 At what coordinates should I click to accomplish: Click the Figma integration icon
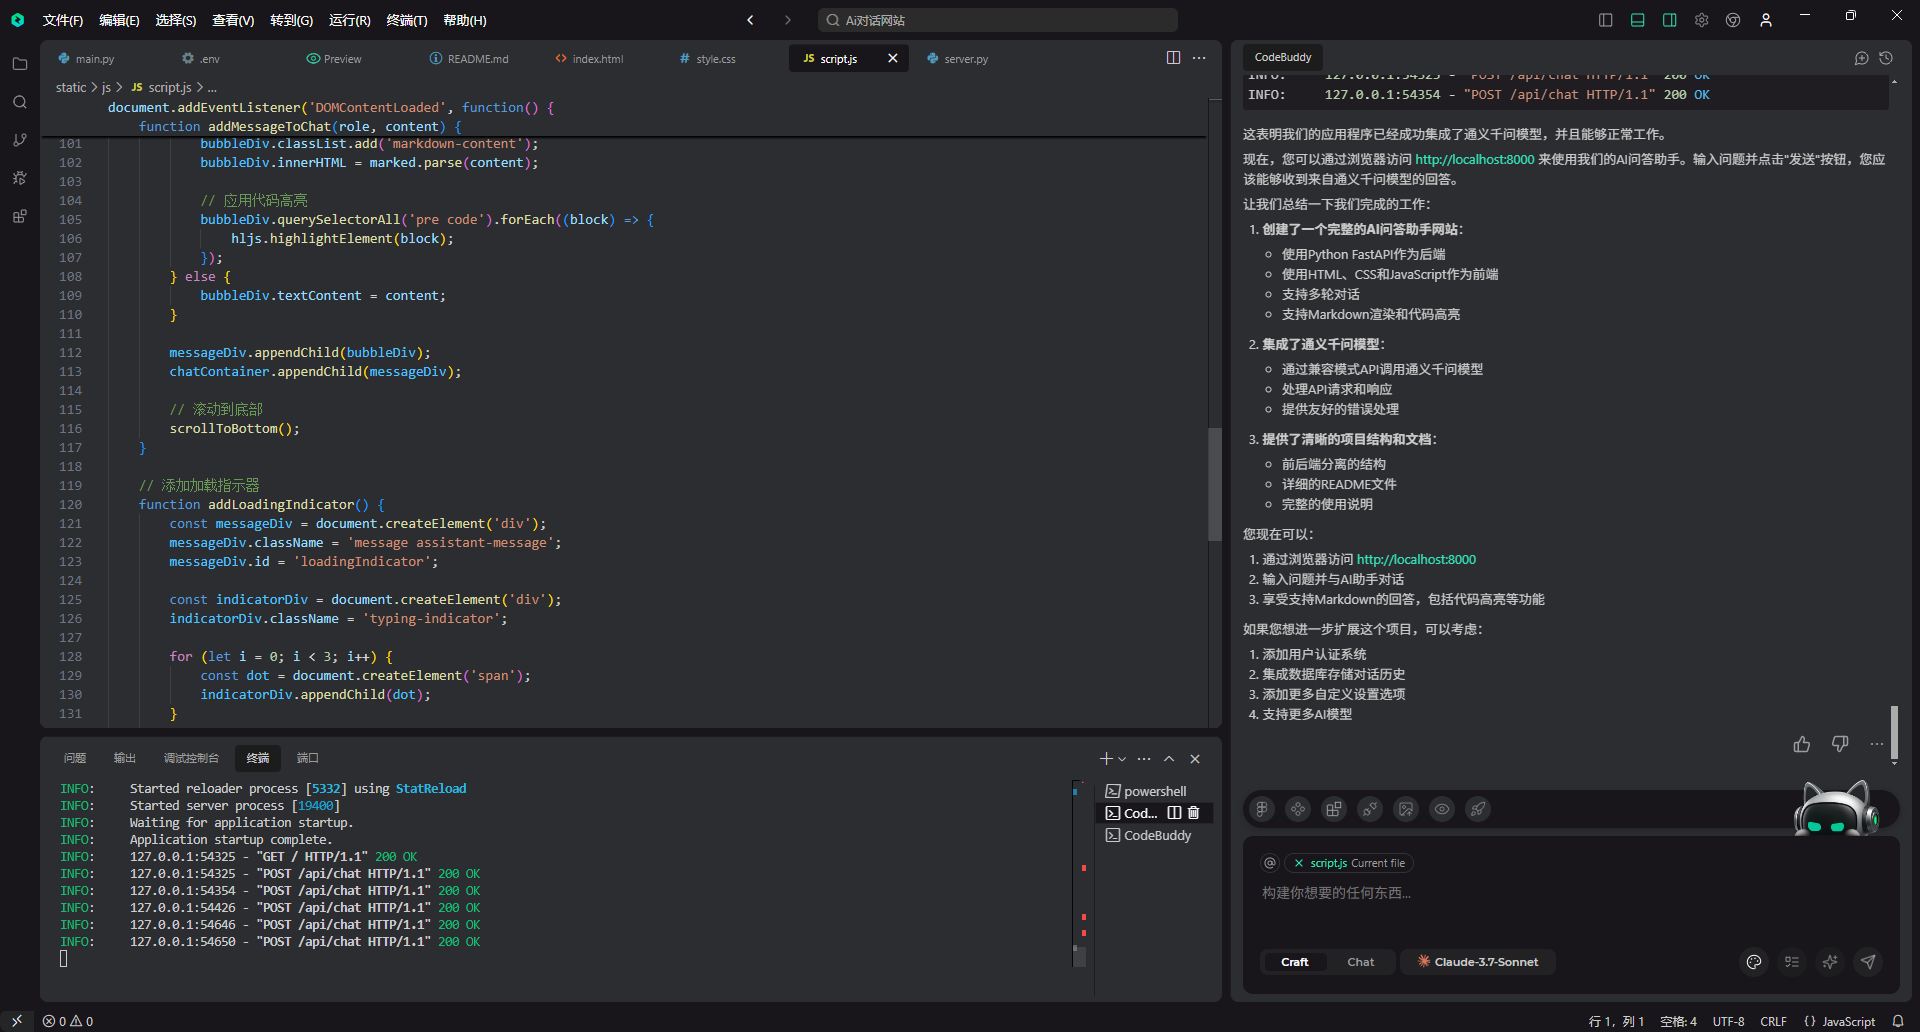click(x=1262, y=809)
